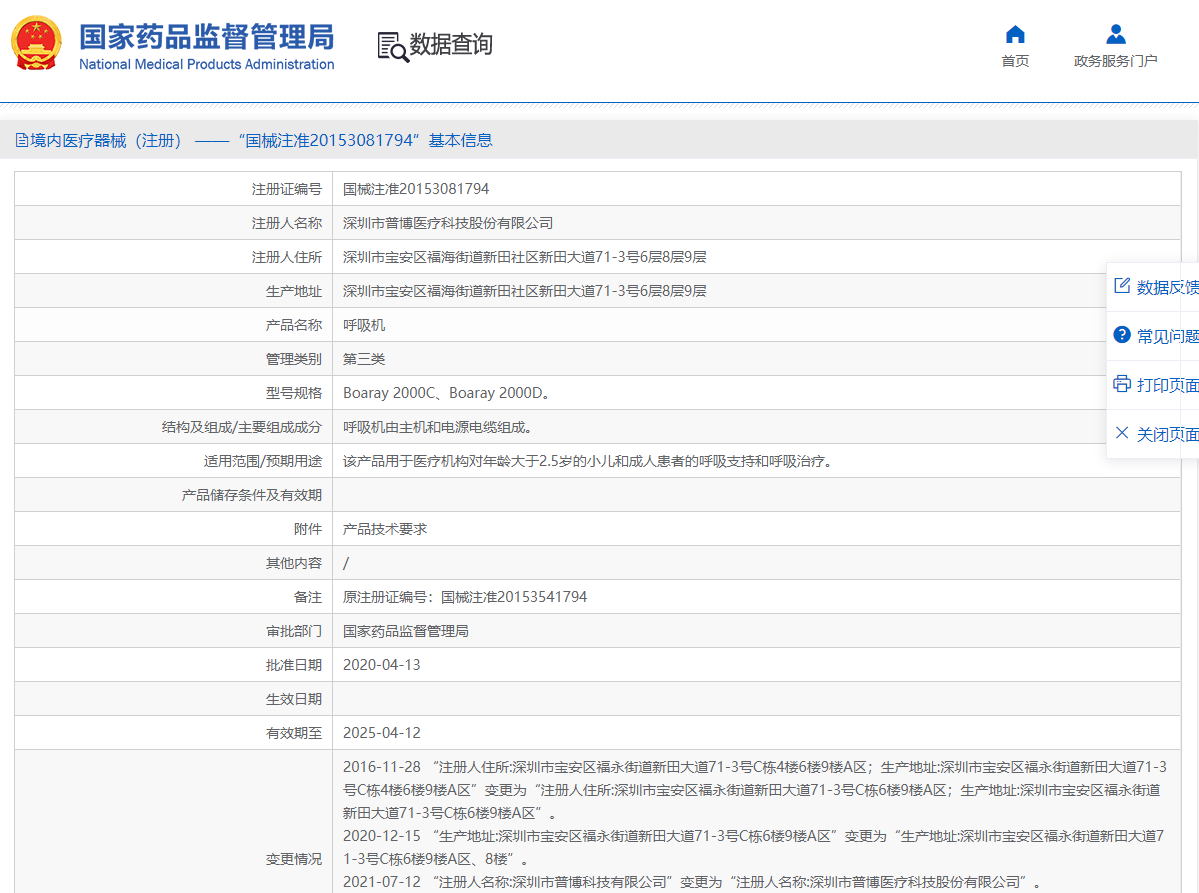
Task: Click 结构及组成/主要组成成分 label
Action: [x=242, y=427]
